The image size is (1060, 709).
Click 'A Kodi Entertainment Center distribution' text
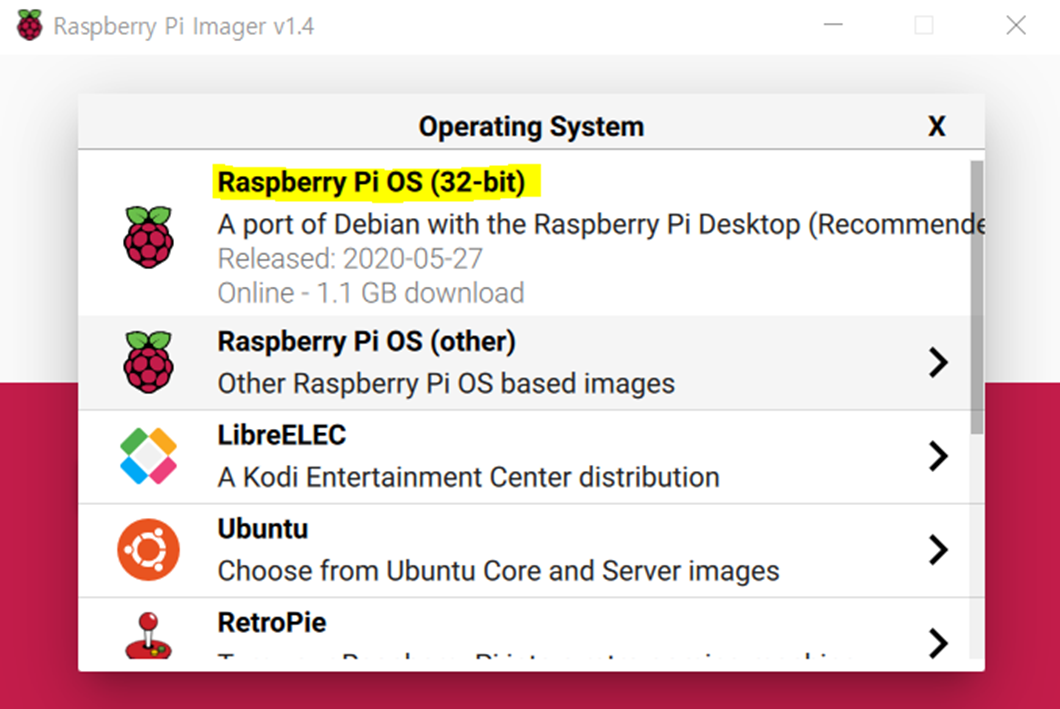[468, 478]
